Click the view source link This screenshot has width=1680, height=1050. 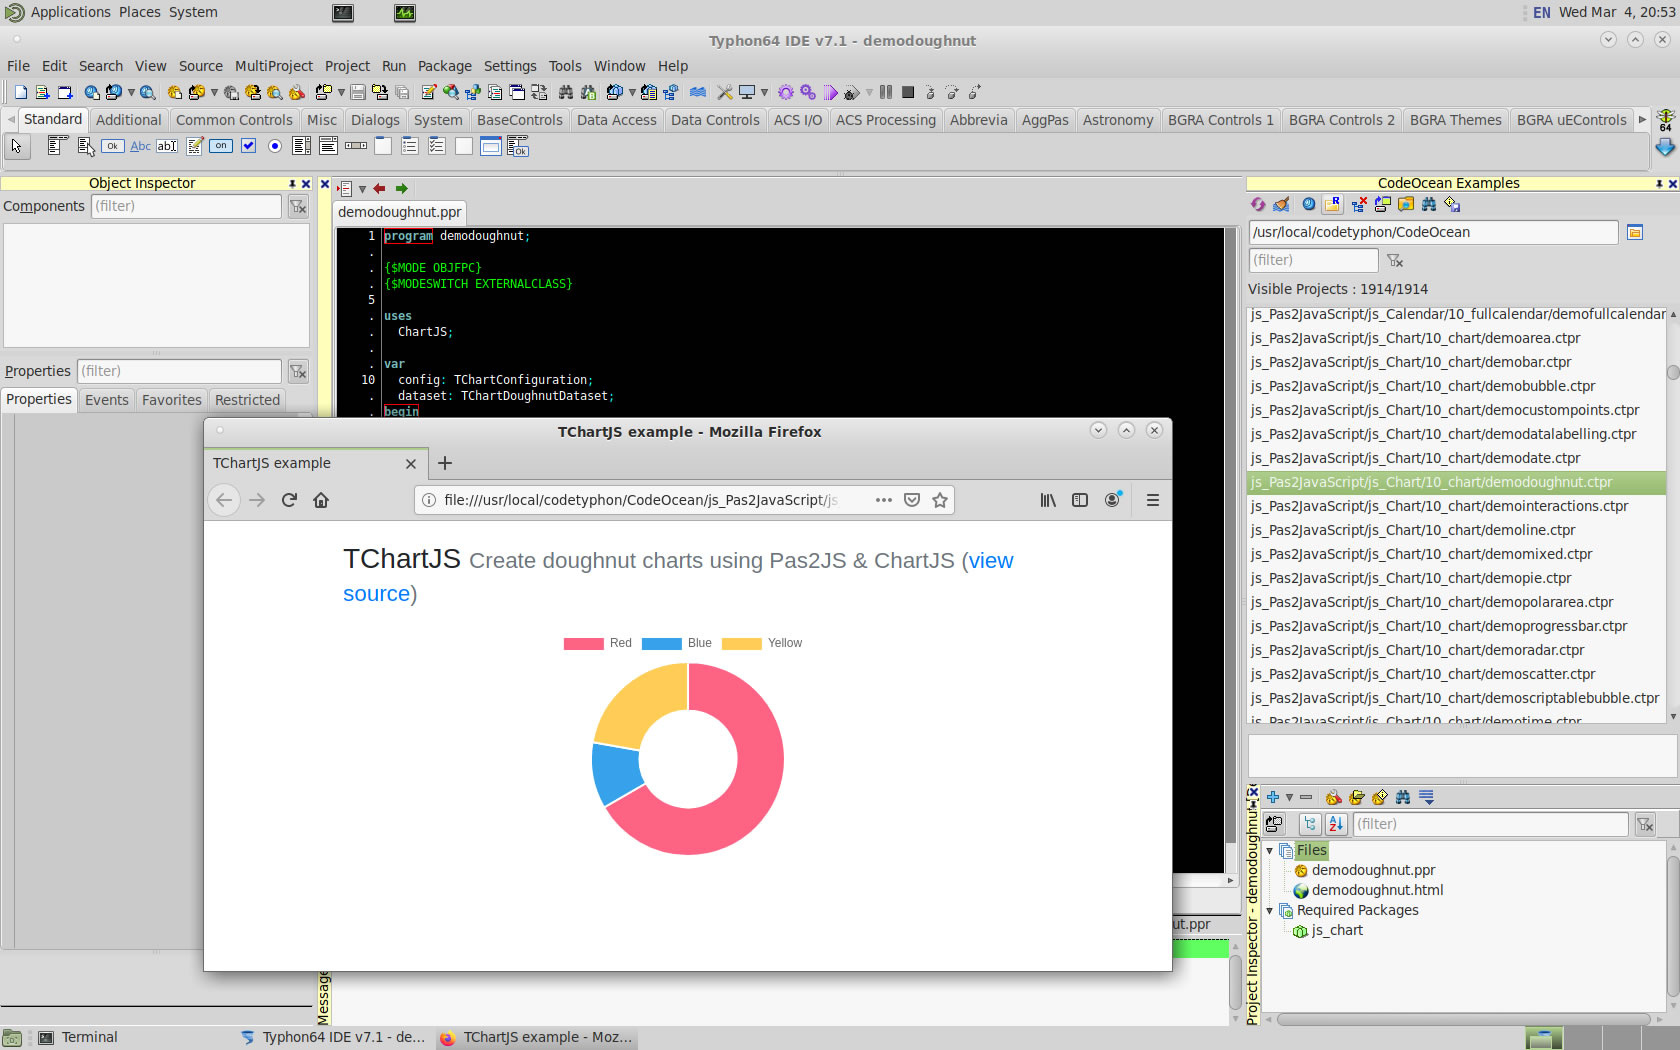[990, 561]
